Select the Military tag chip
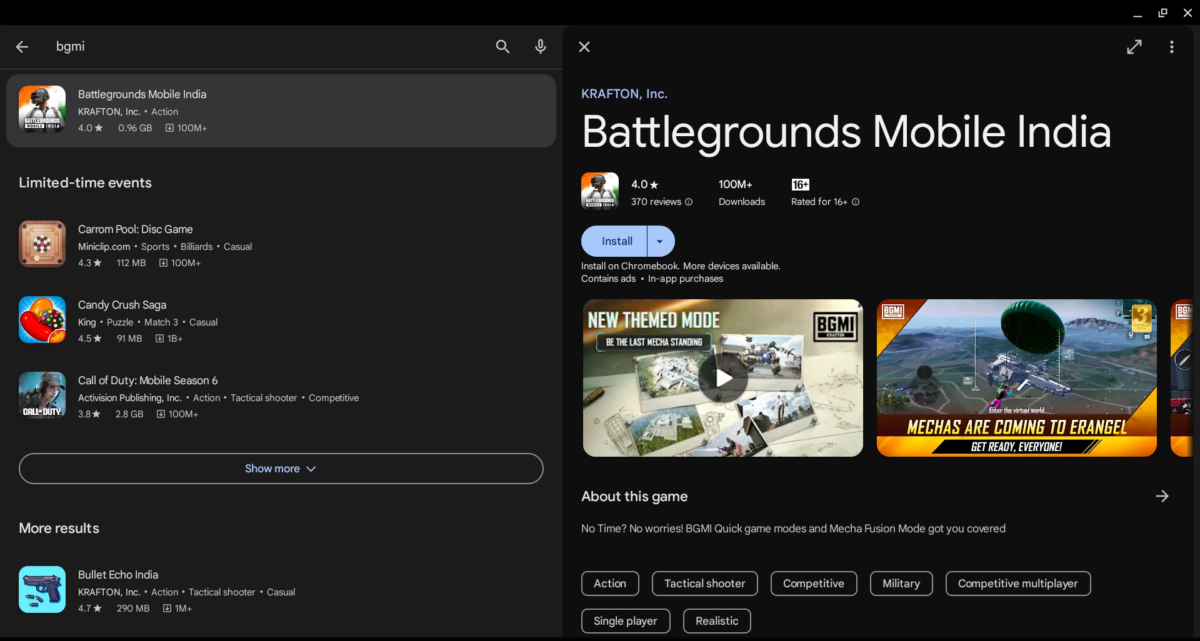Screen dimensions: 1200x641 coord(901,583)
